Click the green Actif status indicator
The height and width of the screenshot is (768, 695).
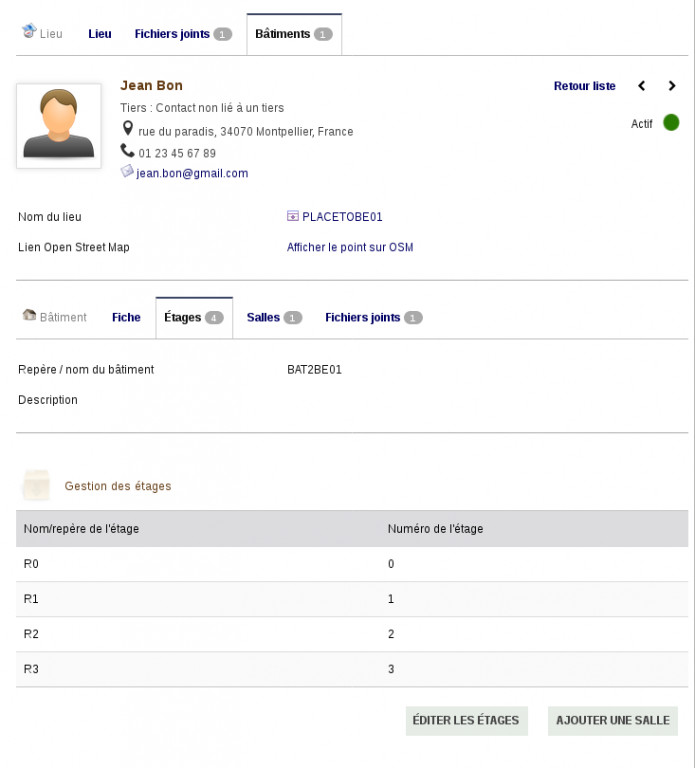[x=671, y=123]
